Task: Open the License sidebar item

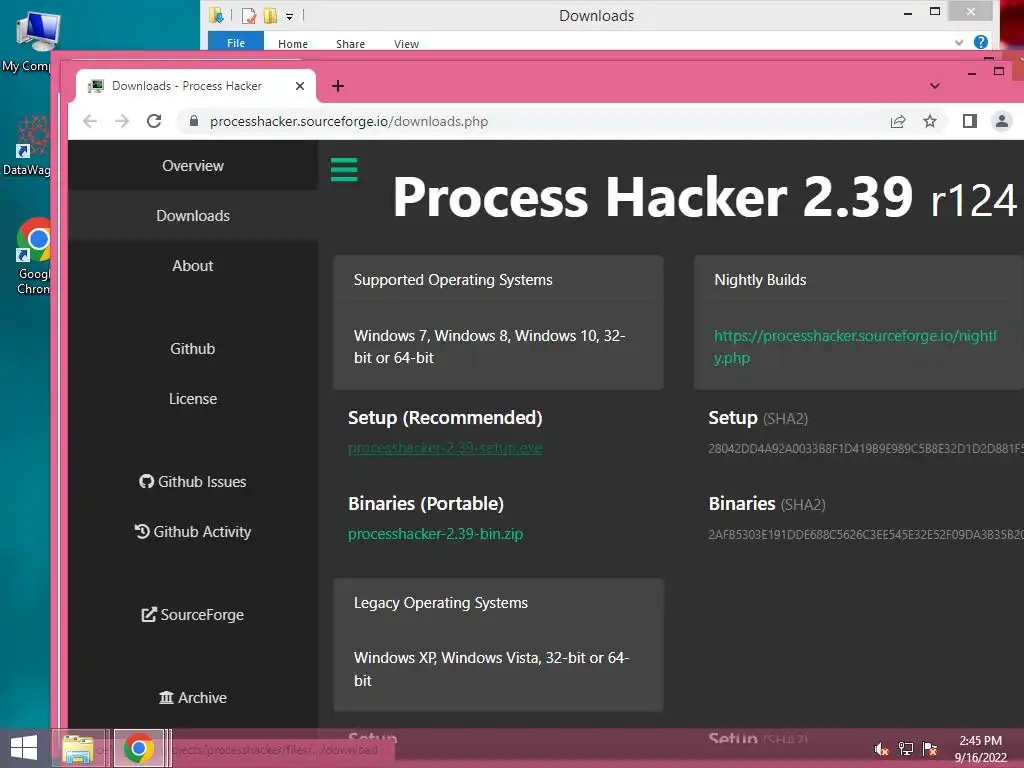Action: pos(193,399)
